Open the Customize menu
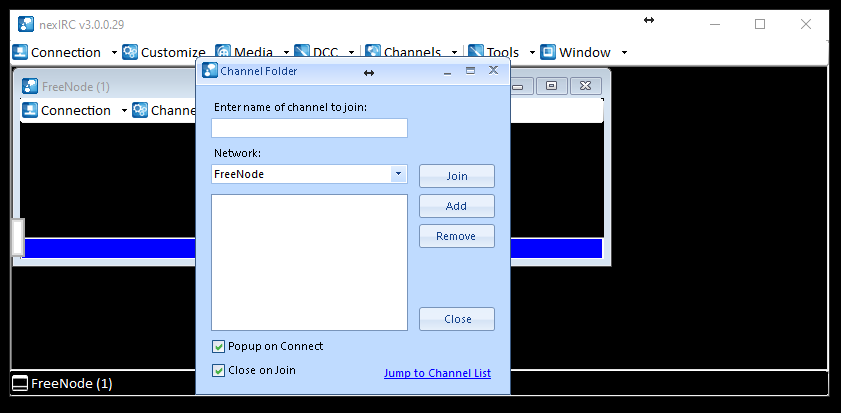The height and width of the screenshot is (413, 841). coord(173,53)
